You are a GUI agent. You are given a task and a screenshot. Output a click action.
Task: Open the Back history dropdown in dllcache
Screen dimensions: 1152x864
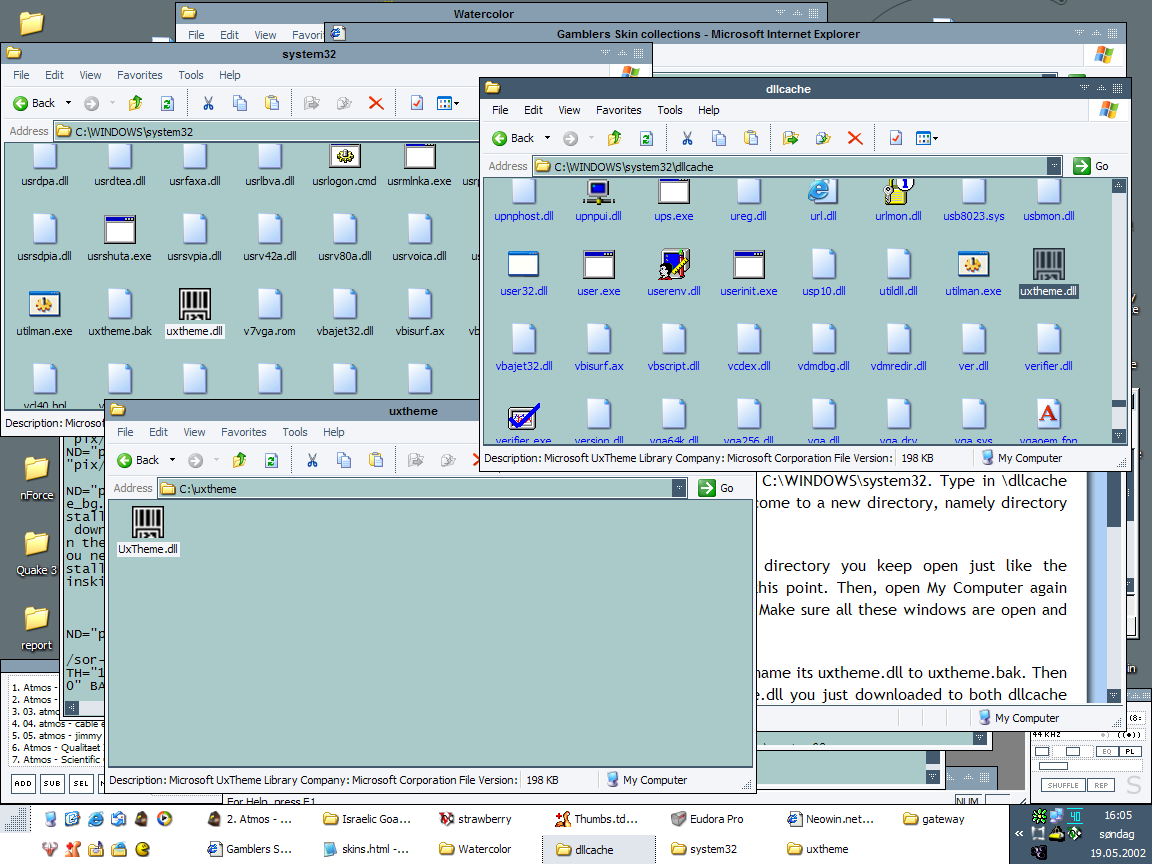pyautogui.click(x=547, y=138)
